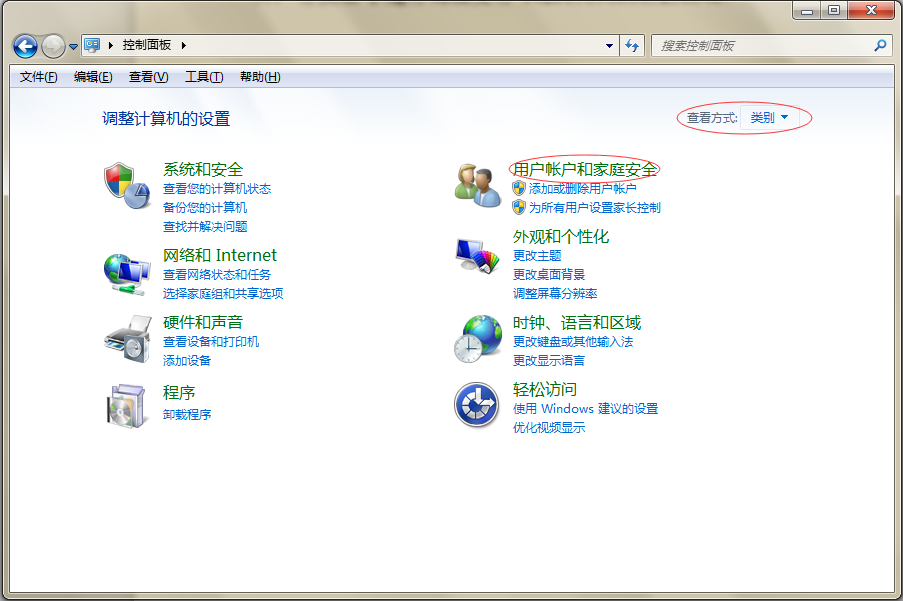The image size is (903, 601).
Task: Click 更改桌面背景 link
Action: point(549,275)
